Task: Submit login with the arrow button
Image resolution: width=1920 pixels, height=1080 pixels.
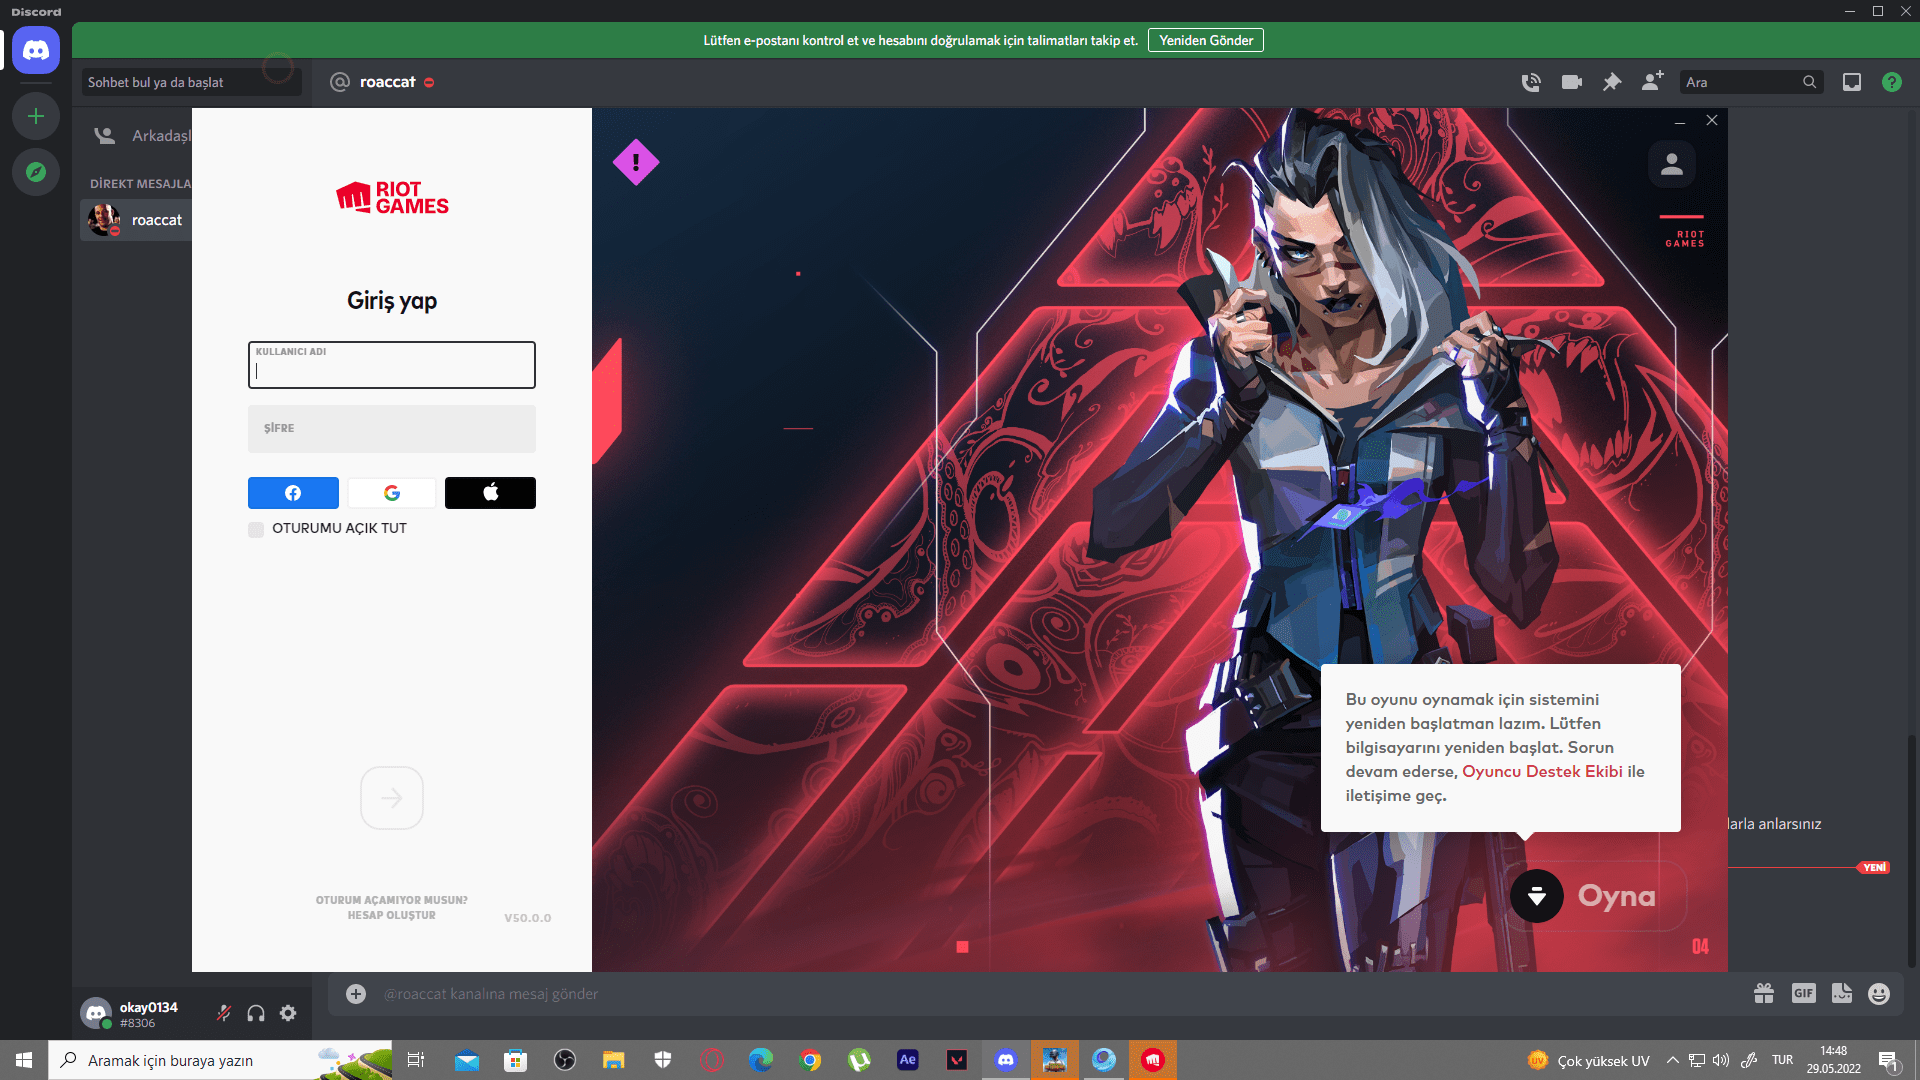Action: pyautogui.click(x=392, y=798)
